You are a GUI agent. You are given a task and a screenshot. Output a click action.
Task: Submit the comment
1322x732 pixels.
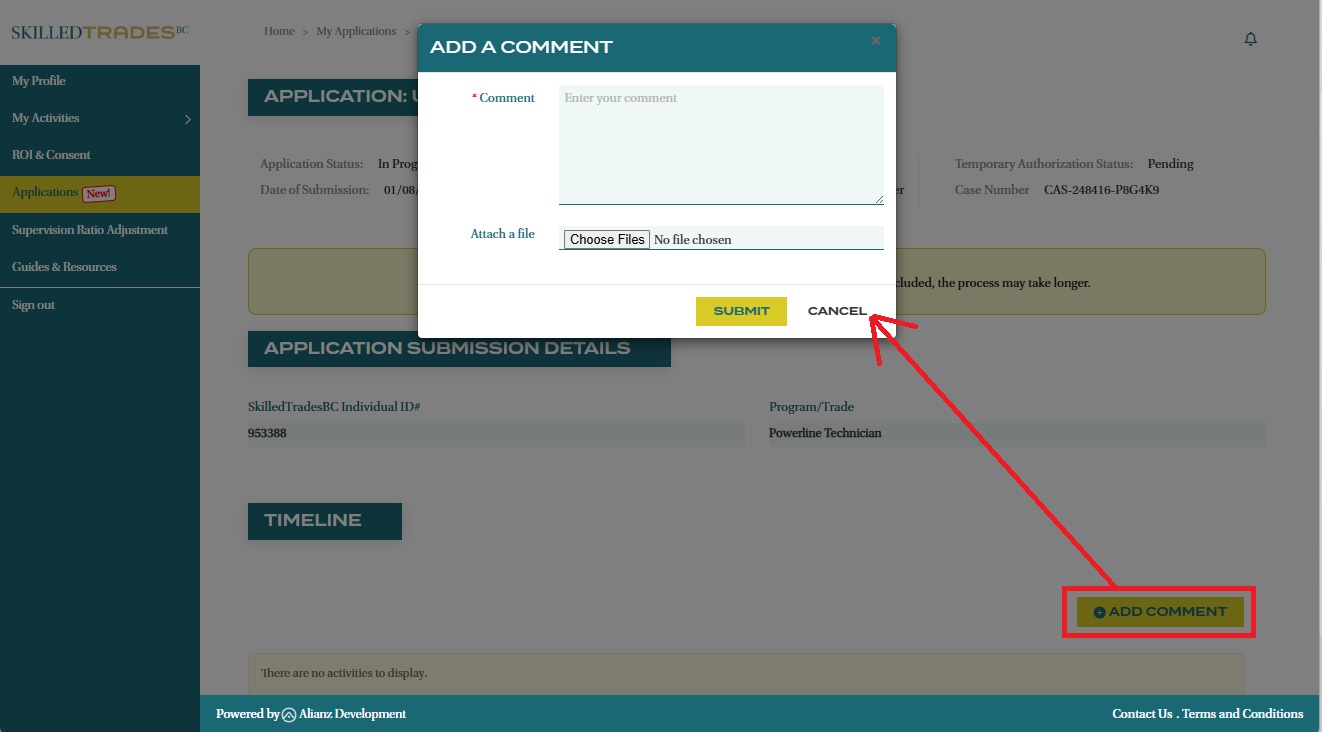pos(741,311)
